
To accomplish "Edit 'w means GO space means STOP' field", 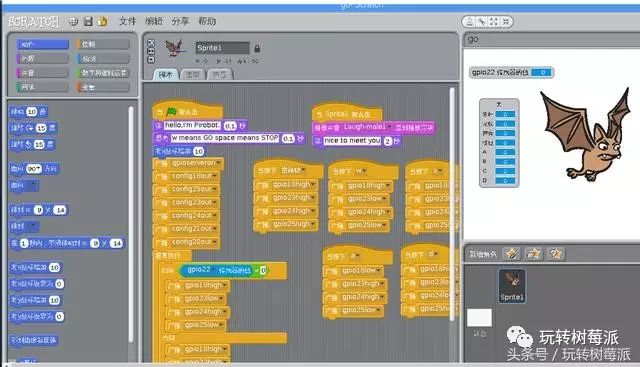I will coord(224,138).
